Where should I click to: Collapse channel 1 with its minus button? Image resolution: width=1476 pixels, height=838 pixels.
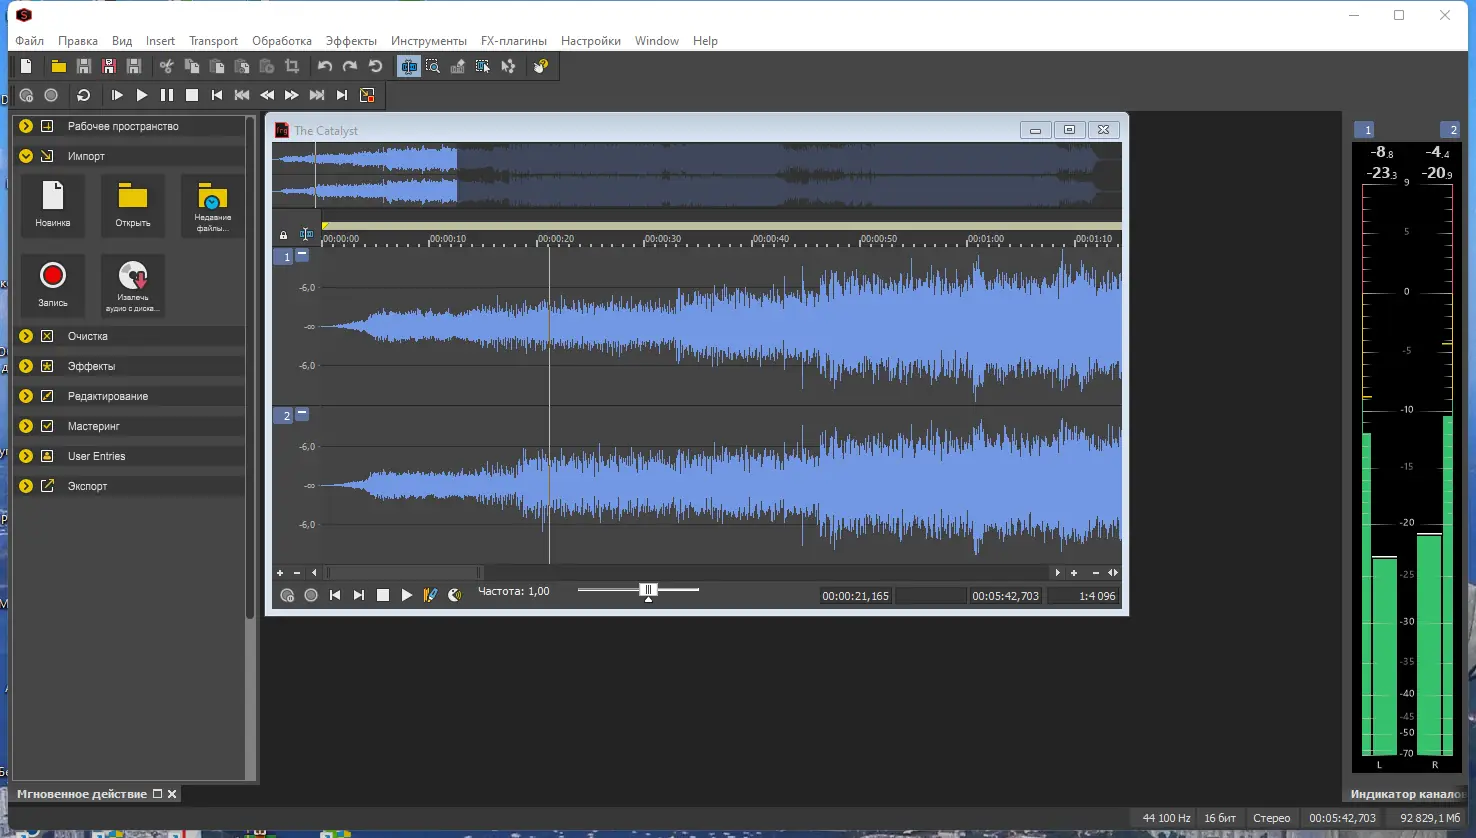[x=302, y=255]
